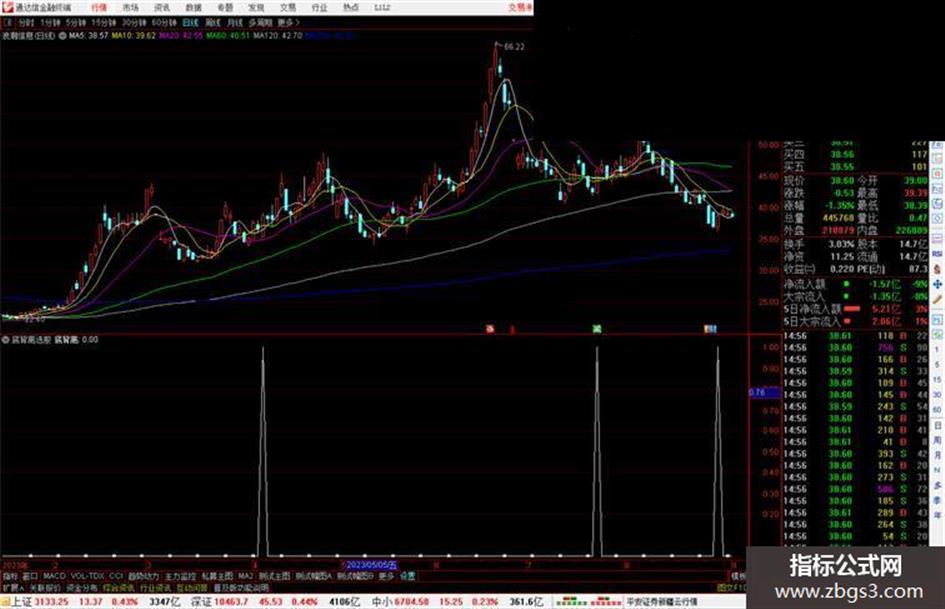
Task: Open the 指标 tab at bottom
Action: [x=10, y=576]
